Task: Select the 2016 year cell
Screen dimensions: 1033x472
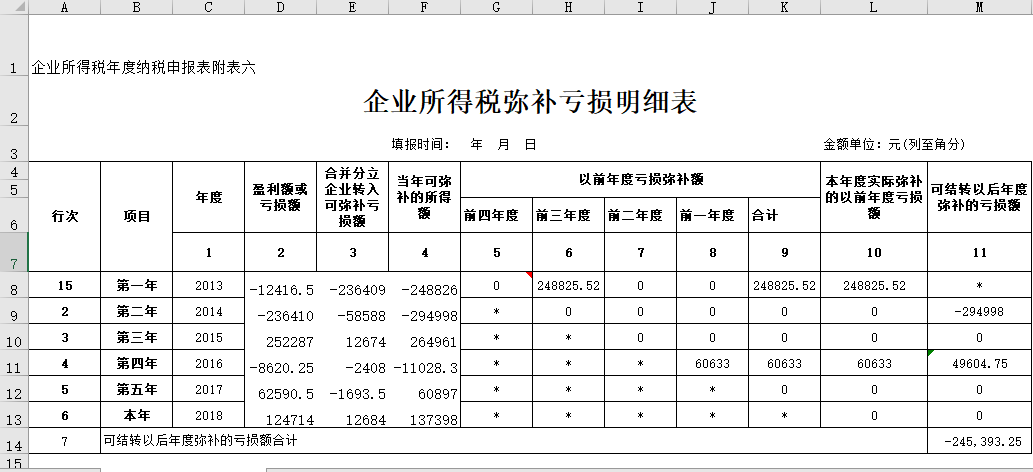Action: pyautogui.click(x=208, y=364)
